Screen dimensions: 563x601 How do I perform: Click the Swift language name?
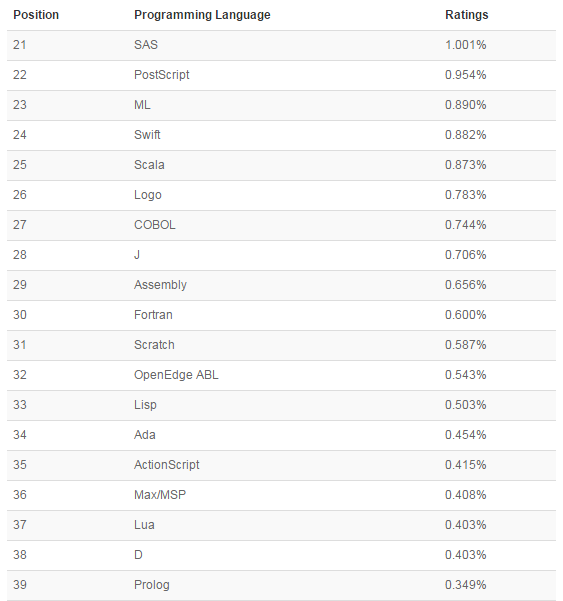(147, 135)
